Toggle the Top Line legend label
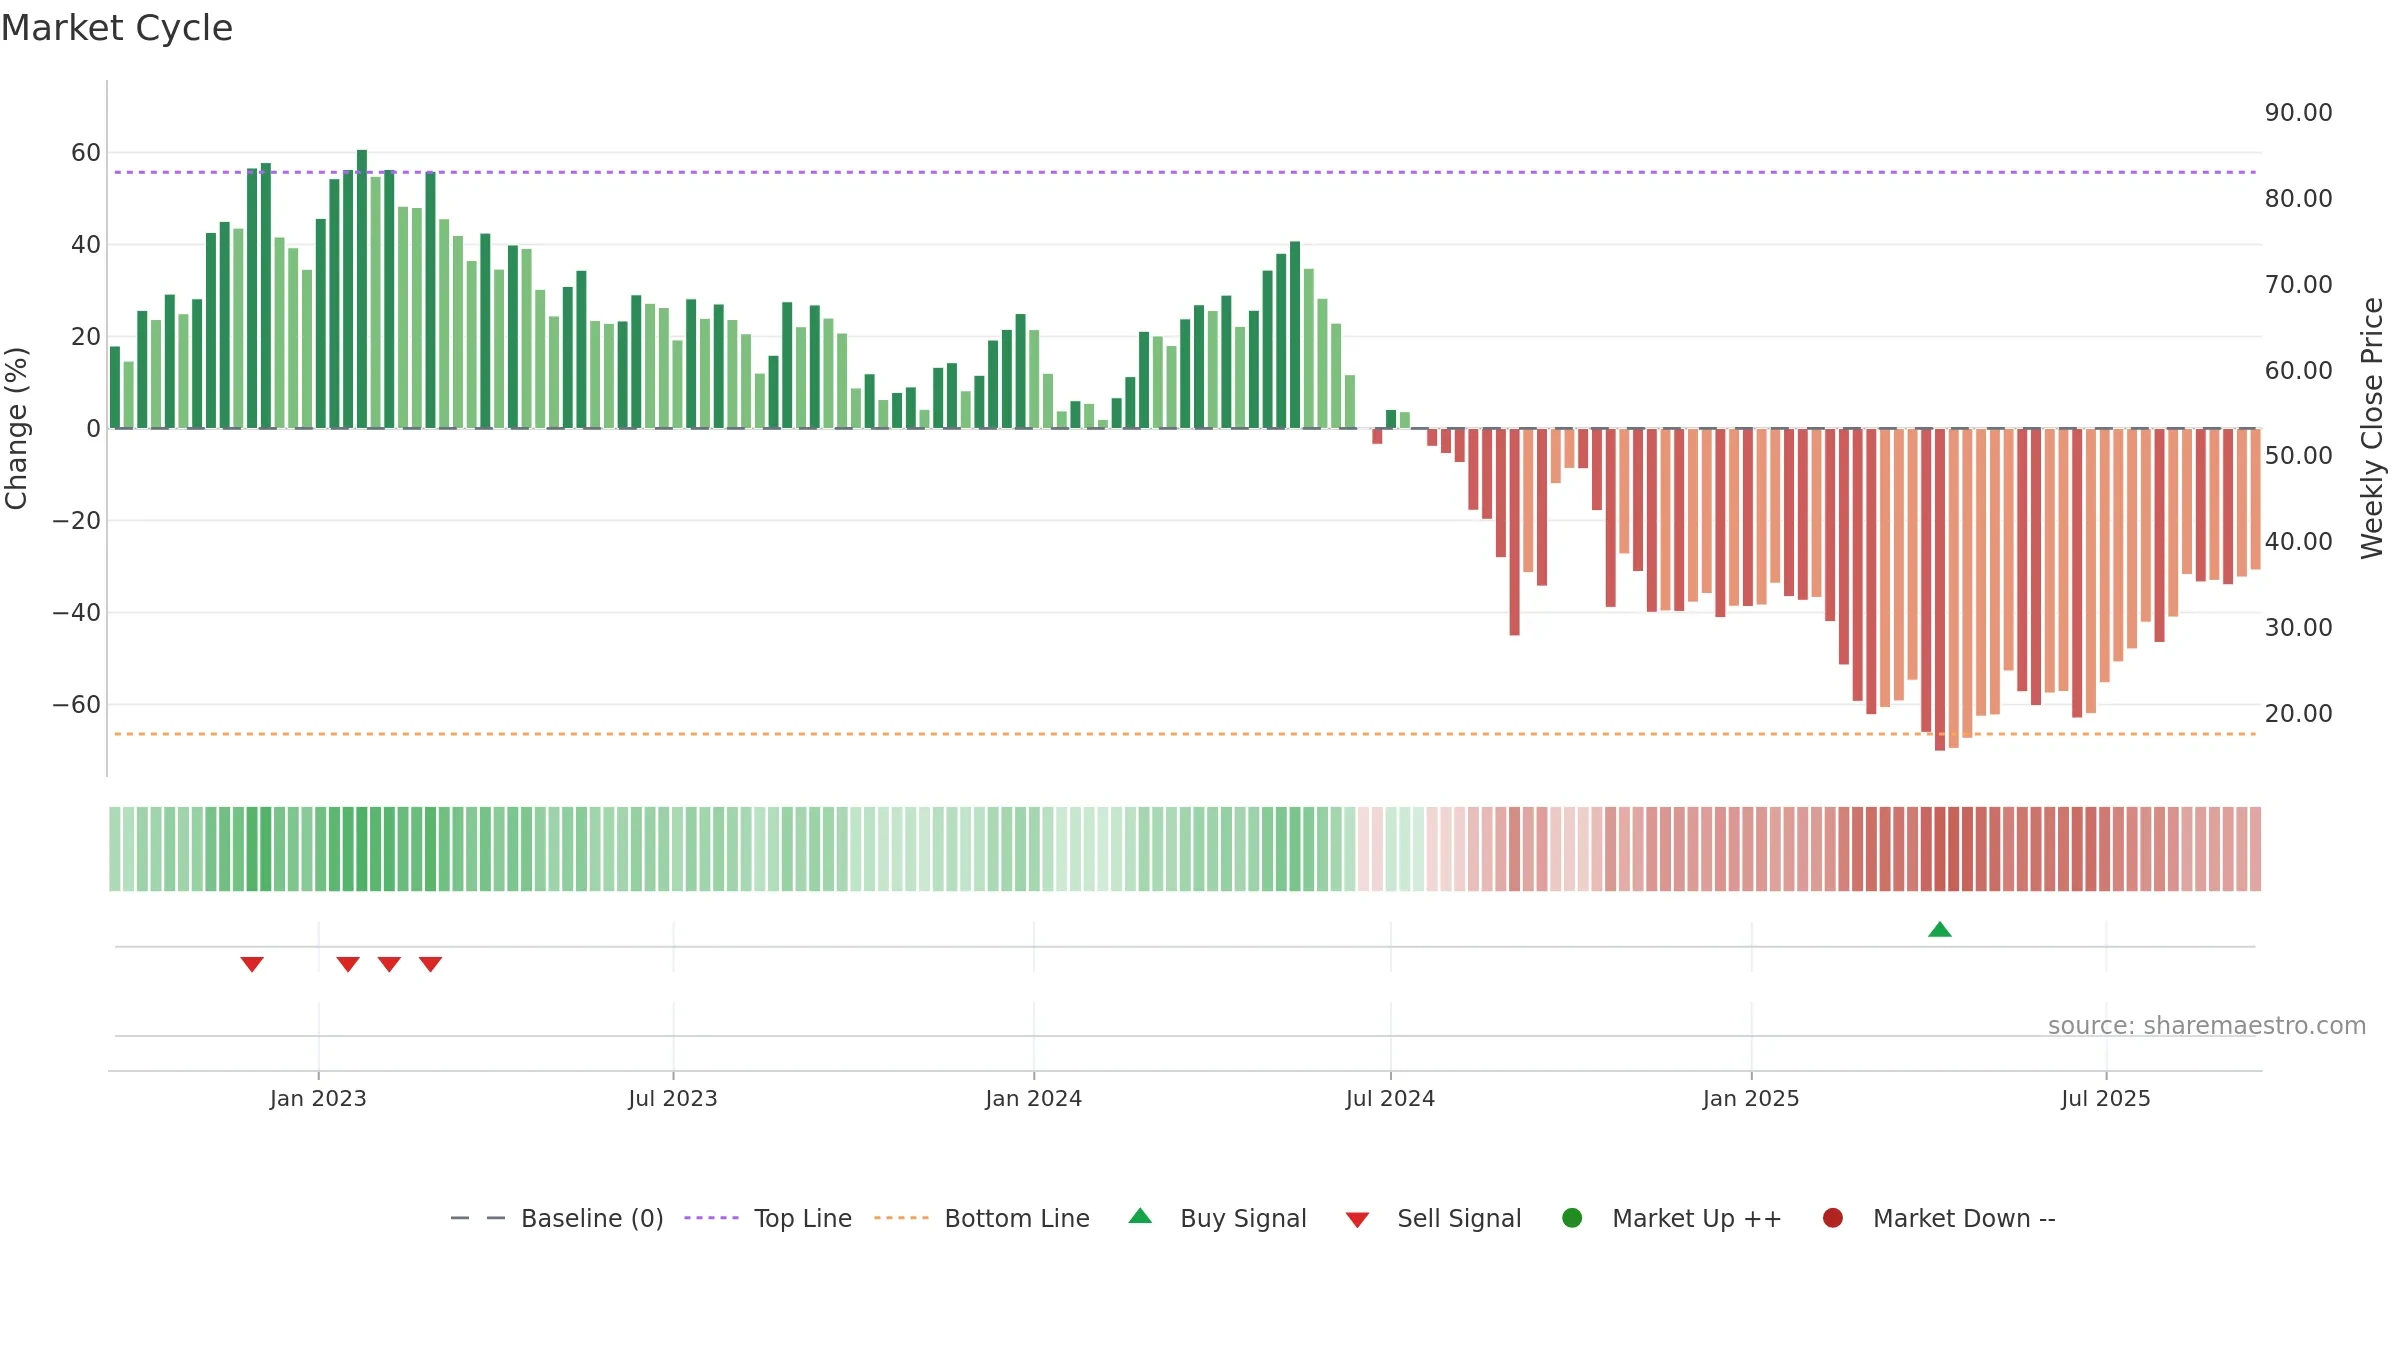The image size is (2400, 1350). [803, 1219]
